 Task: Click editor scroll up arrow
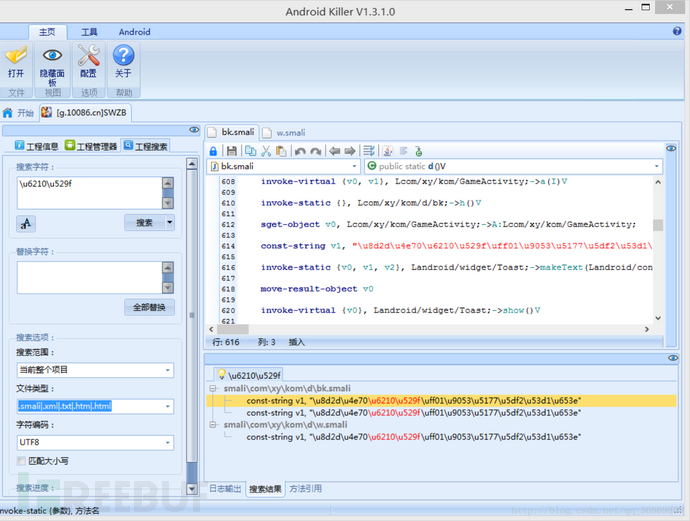pyautogui.click(x=658, y=182)
